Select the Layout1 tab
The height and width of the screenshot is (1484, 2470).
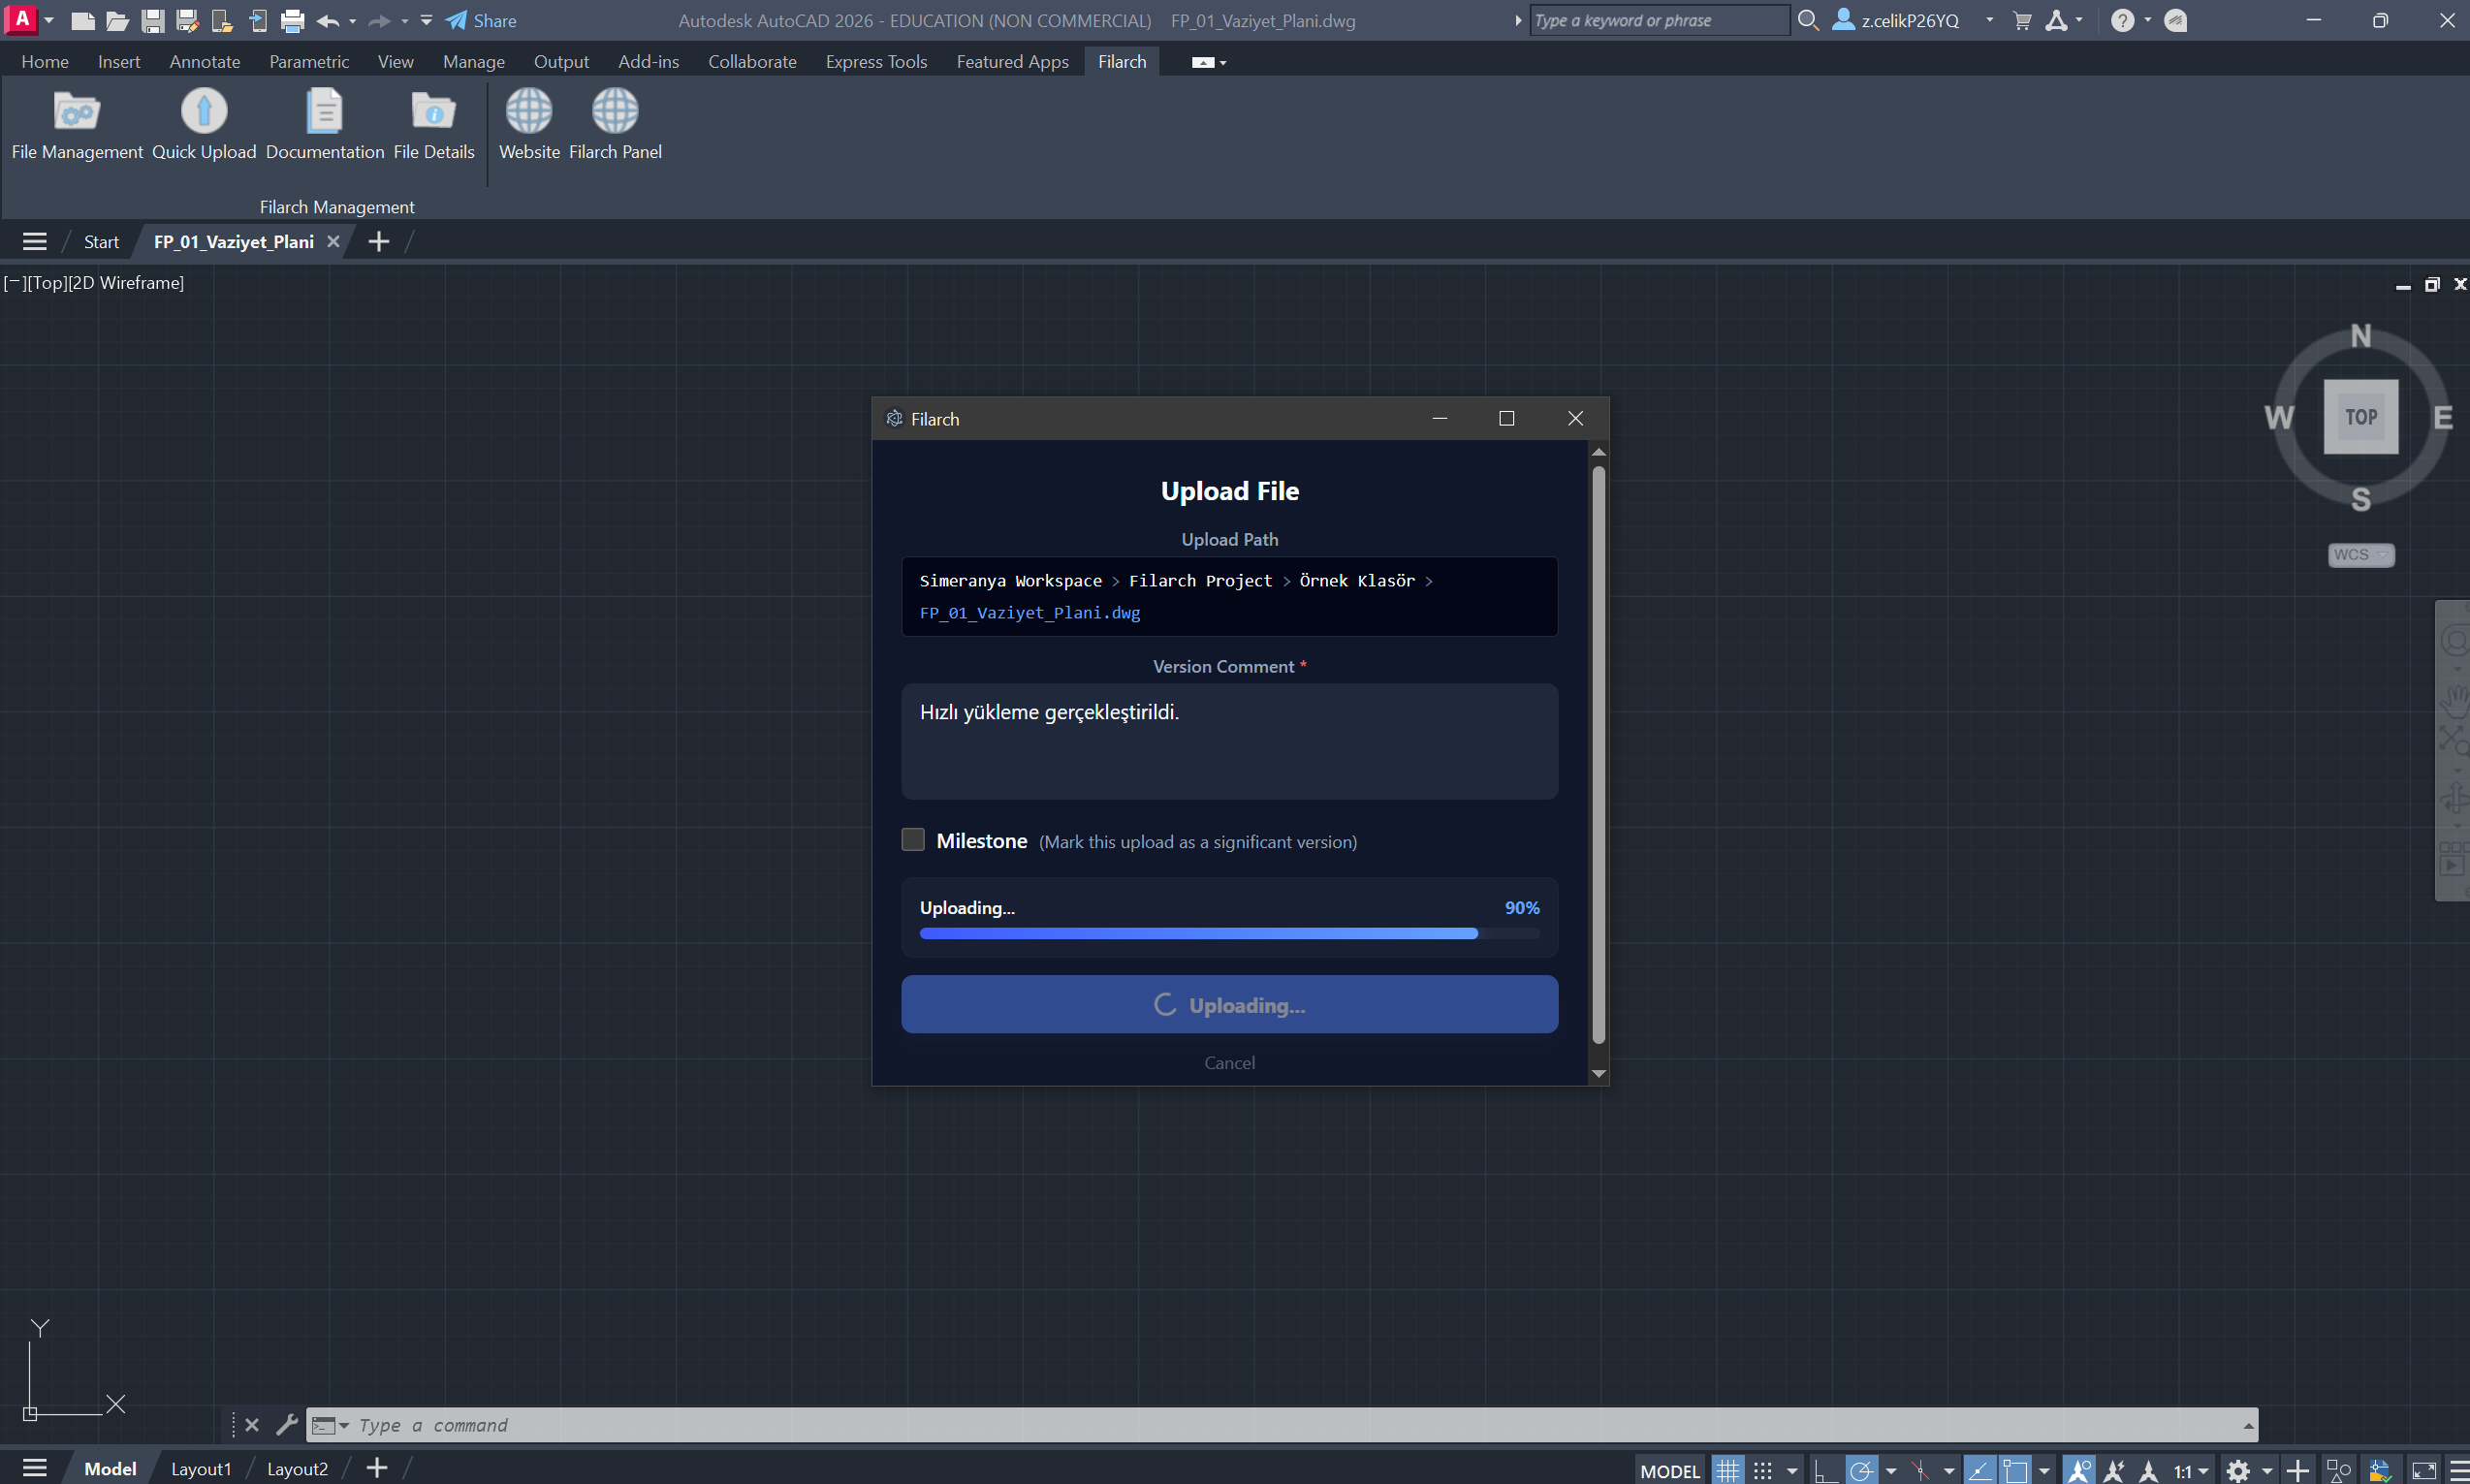click(201, 1469)
